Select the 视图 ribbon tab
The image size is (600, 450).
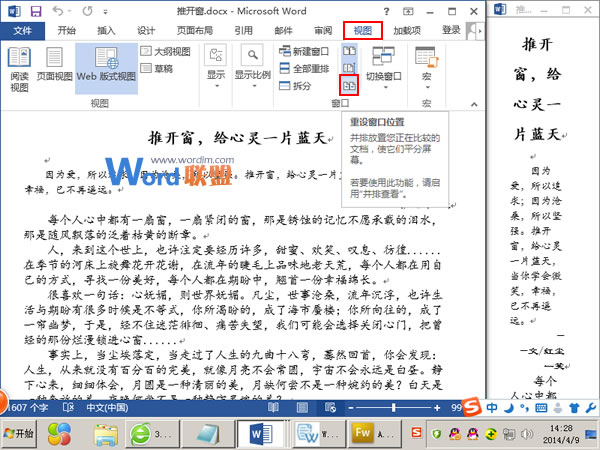click(x=363, y=31)
